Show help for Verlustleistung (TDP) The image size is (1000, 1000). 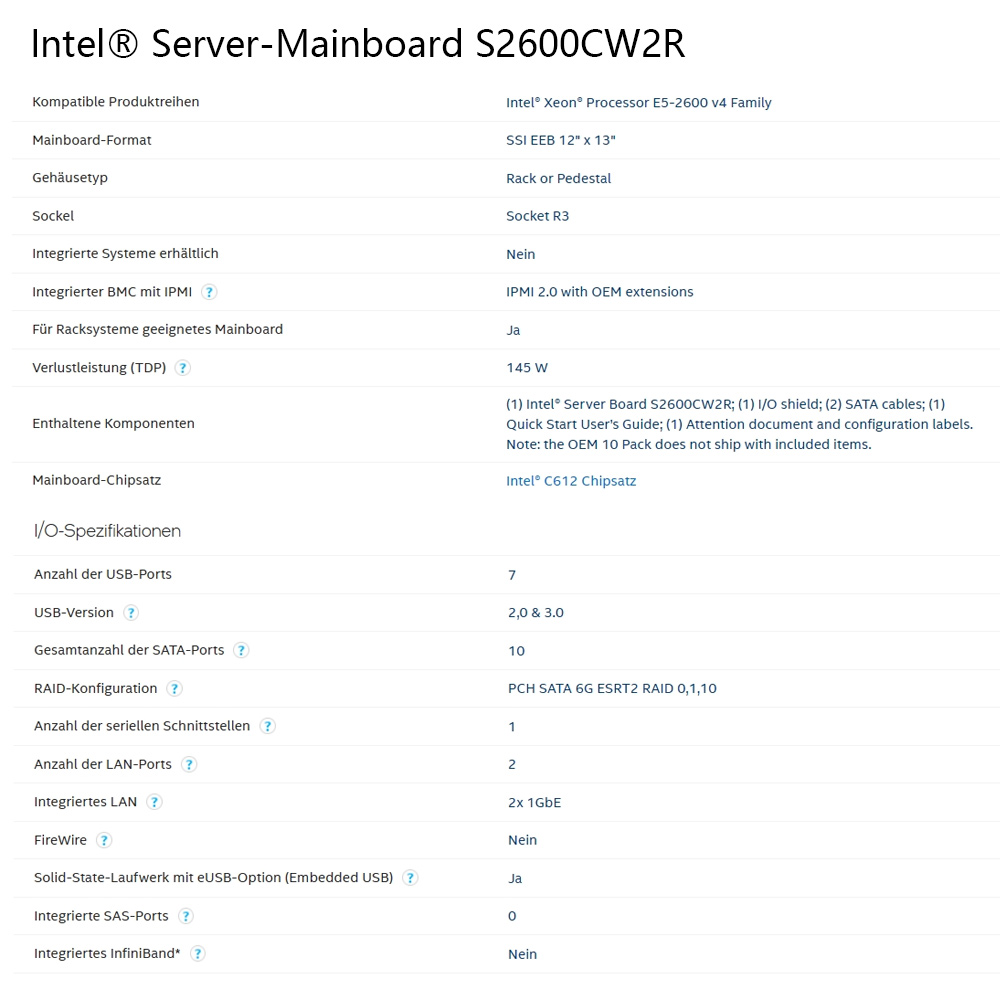coord(182,368)
